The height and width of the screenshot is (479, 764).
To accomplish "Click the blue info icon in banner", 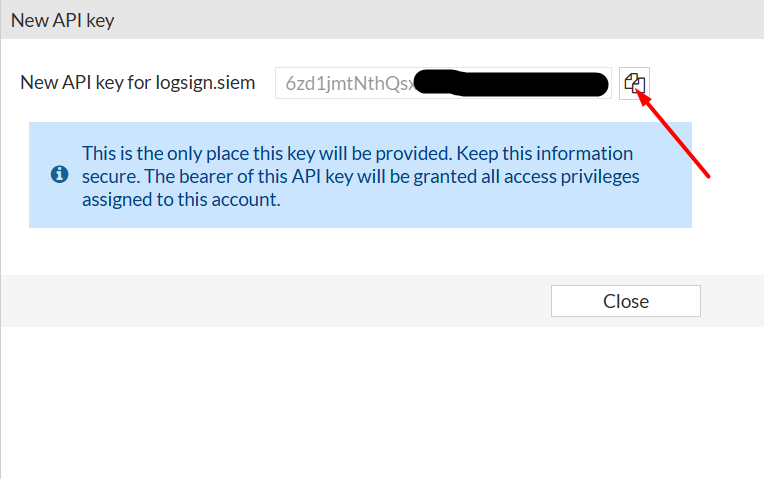I will click(x=59, y=174).
